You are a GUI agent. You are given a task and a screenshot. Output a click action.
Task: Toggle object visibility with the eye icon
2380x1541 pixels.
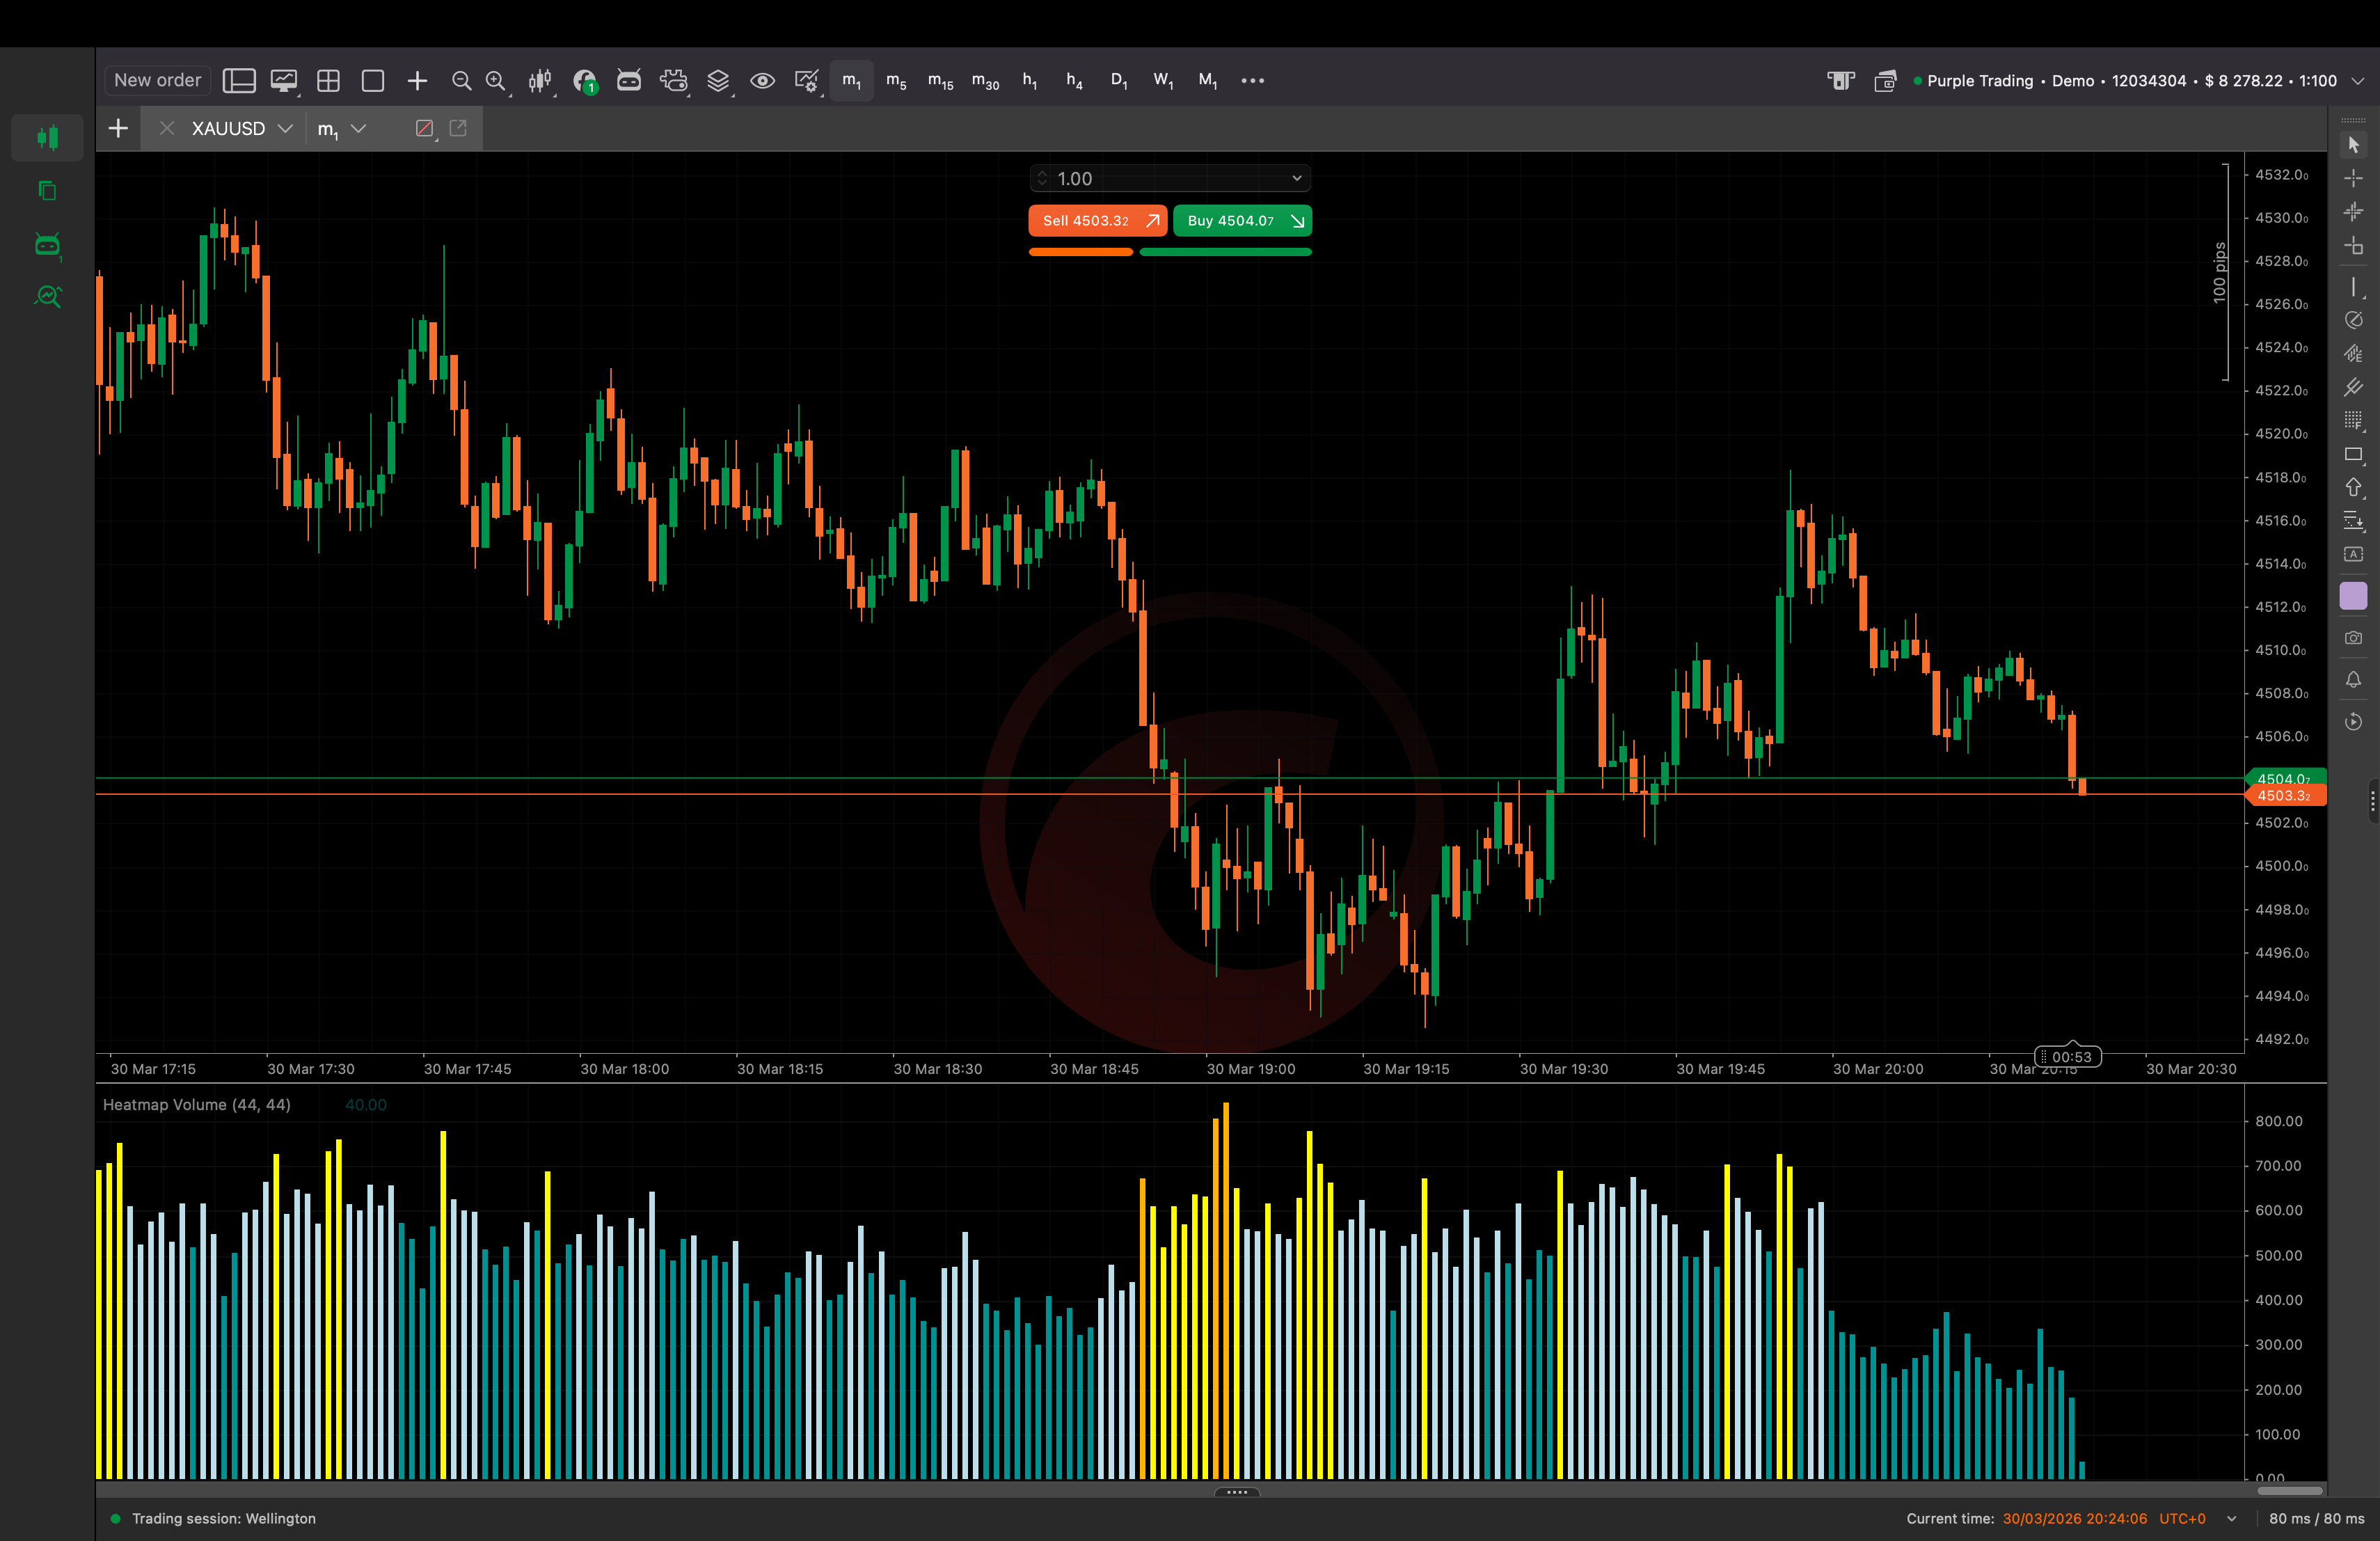click(763, 80)
